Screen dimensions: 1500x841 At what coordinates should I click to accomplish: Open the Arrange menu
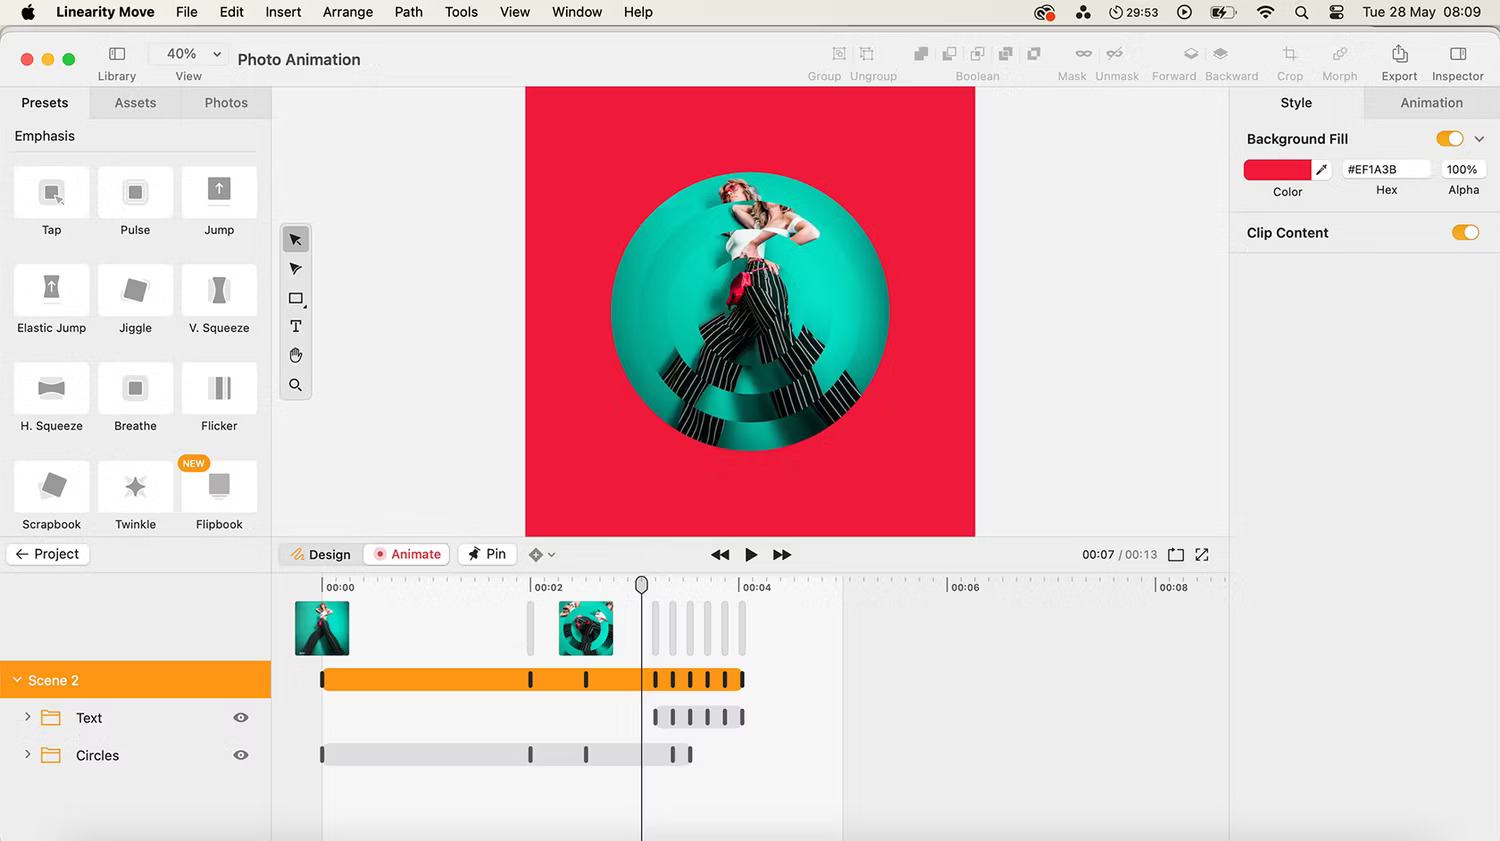tap(347, 12)
